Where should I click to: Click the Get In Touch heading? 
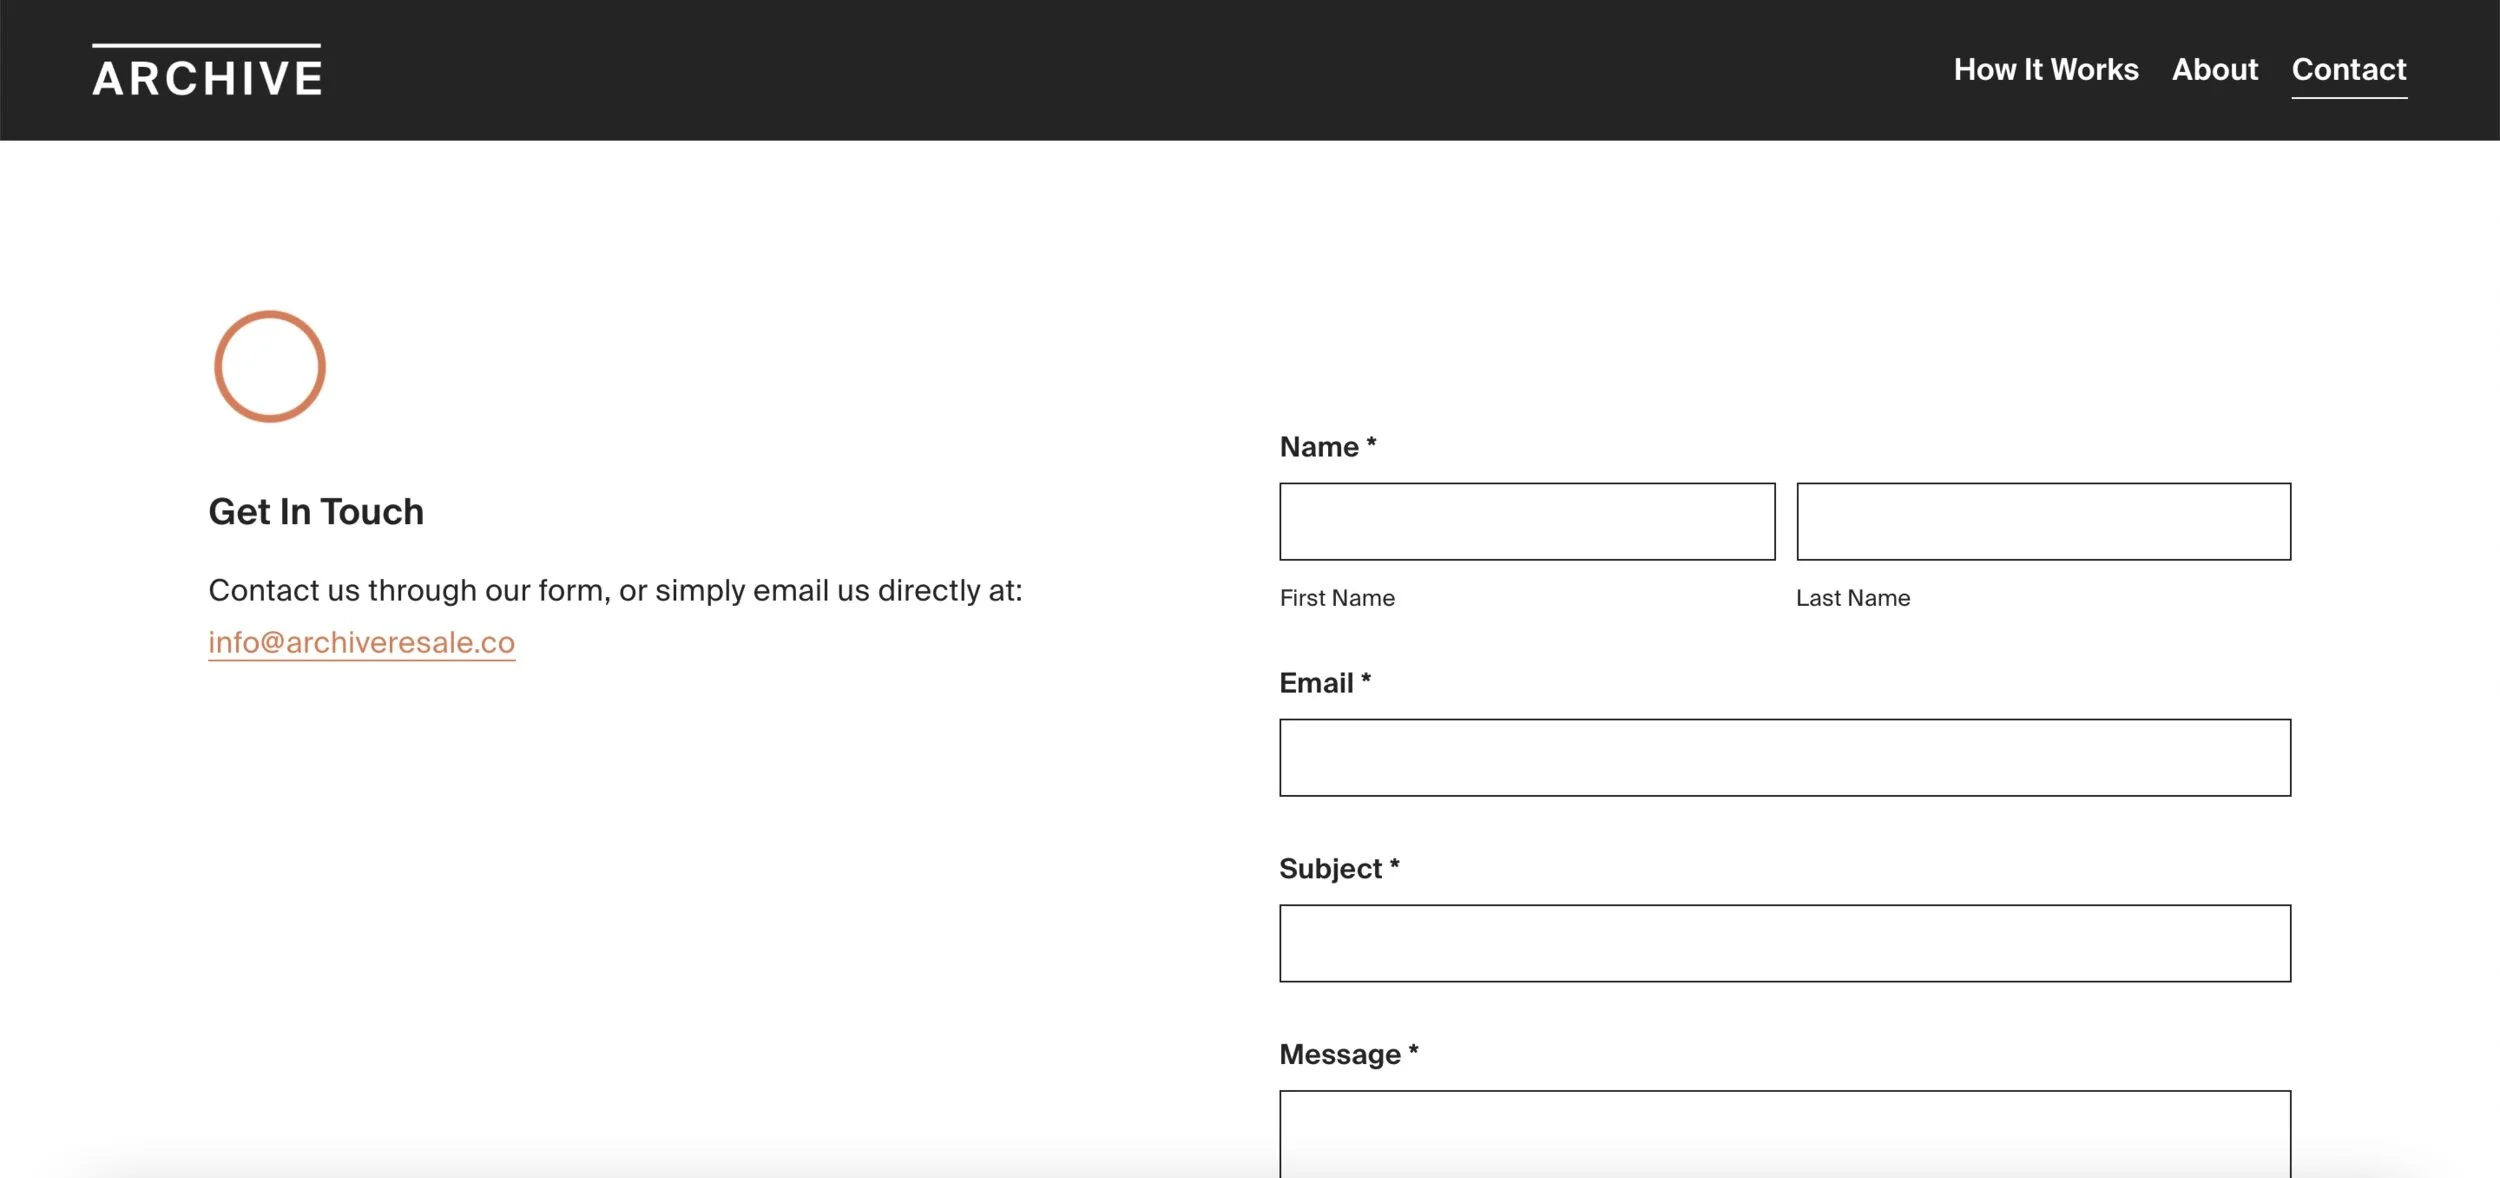[316, 512]
